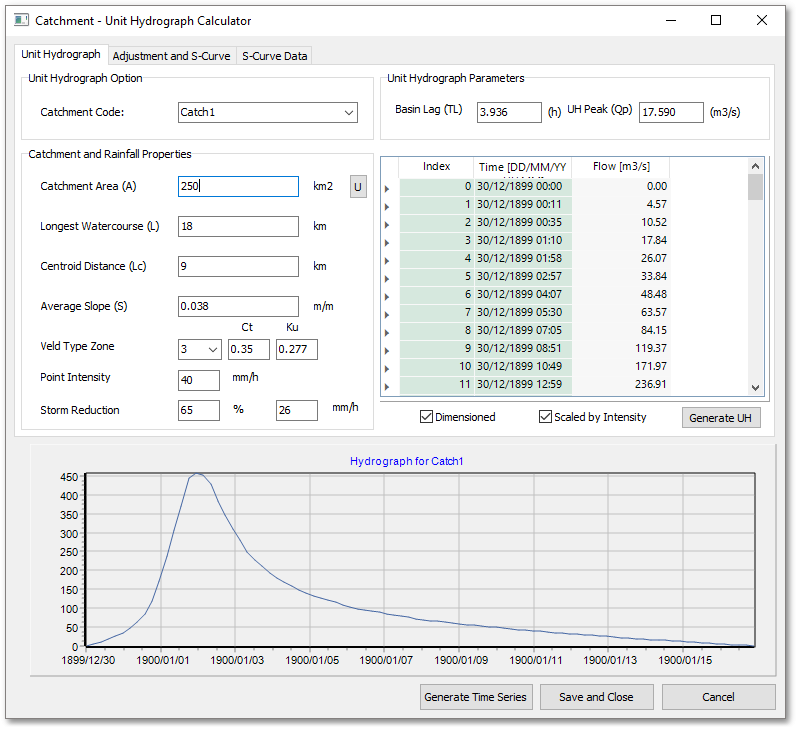The width and height of the screenshot is (797, 730).
Task: Select row arrow for index 8
Action: tap(387, 332)
